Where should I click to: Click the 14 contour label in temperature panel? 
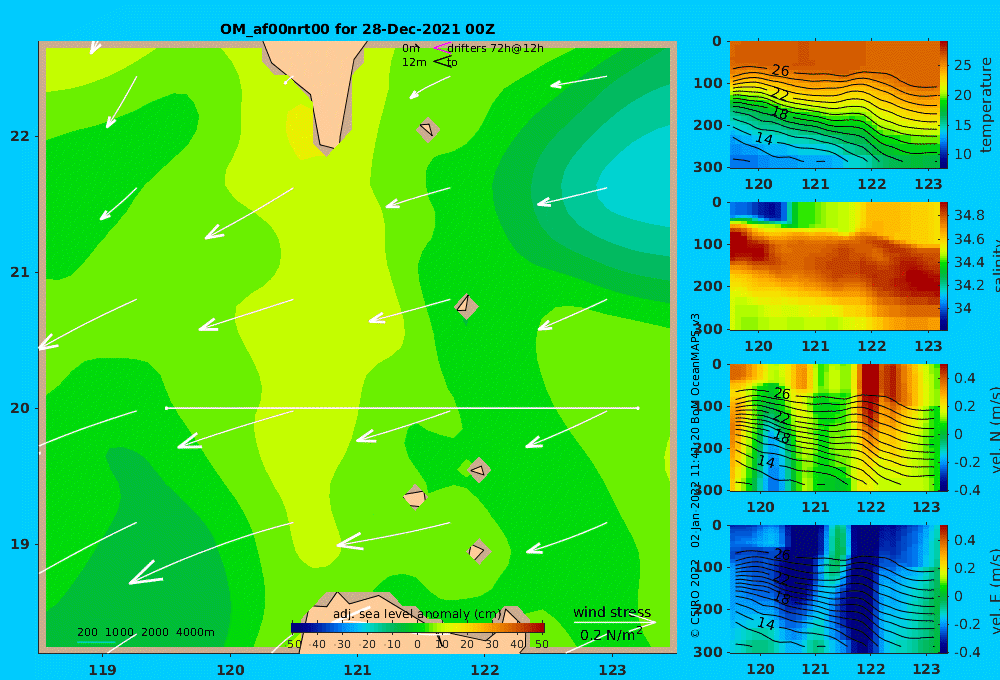coord(763,138)
